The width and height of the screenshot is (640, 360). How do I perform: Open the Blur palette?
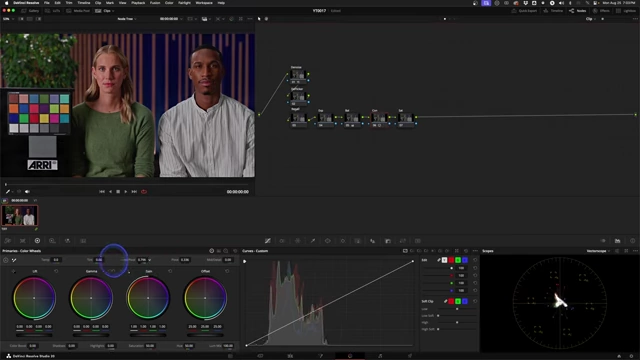click(x=373, y=241)
